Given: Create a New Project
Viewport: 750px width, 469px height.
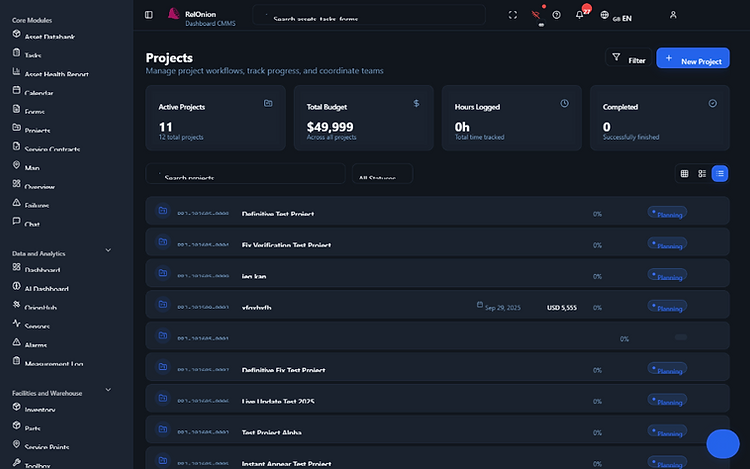Looking at the screenshot, I should pyautogui.click(x=693, y=58).
